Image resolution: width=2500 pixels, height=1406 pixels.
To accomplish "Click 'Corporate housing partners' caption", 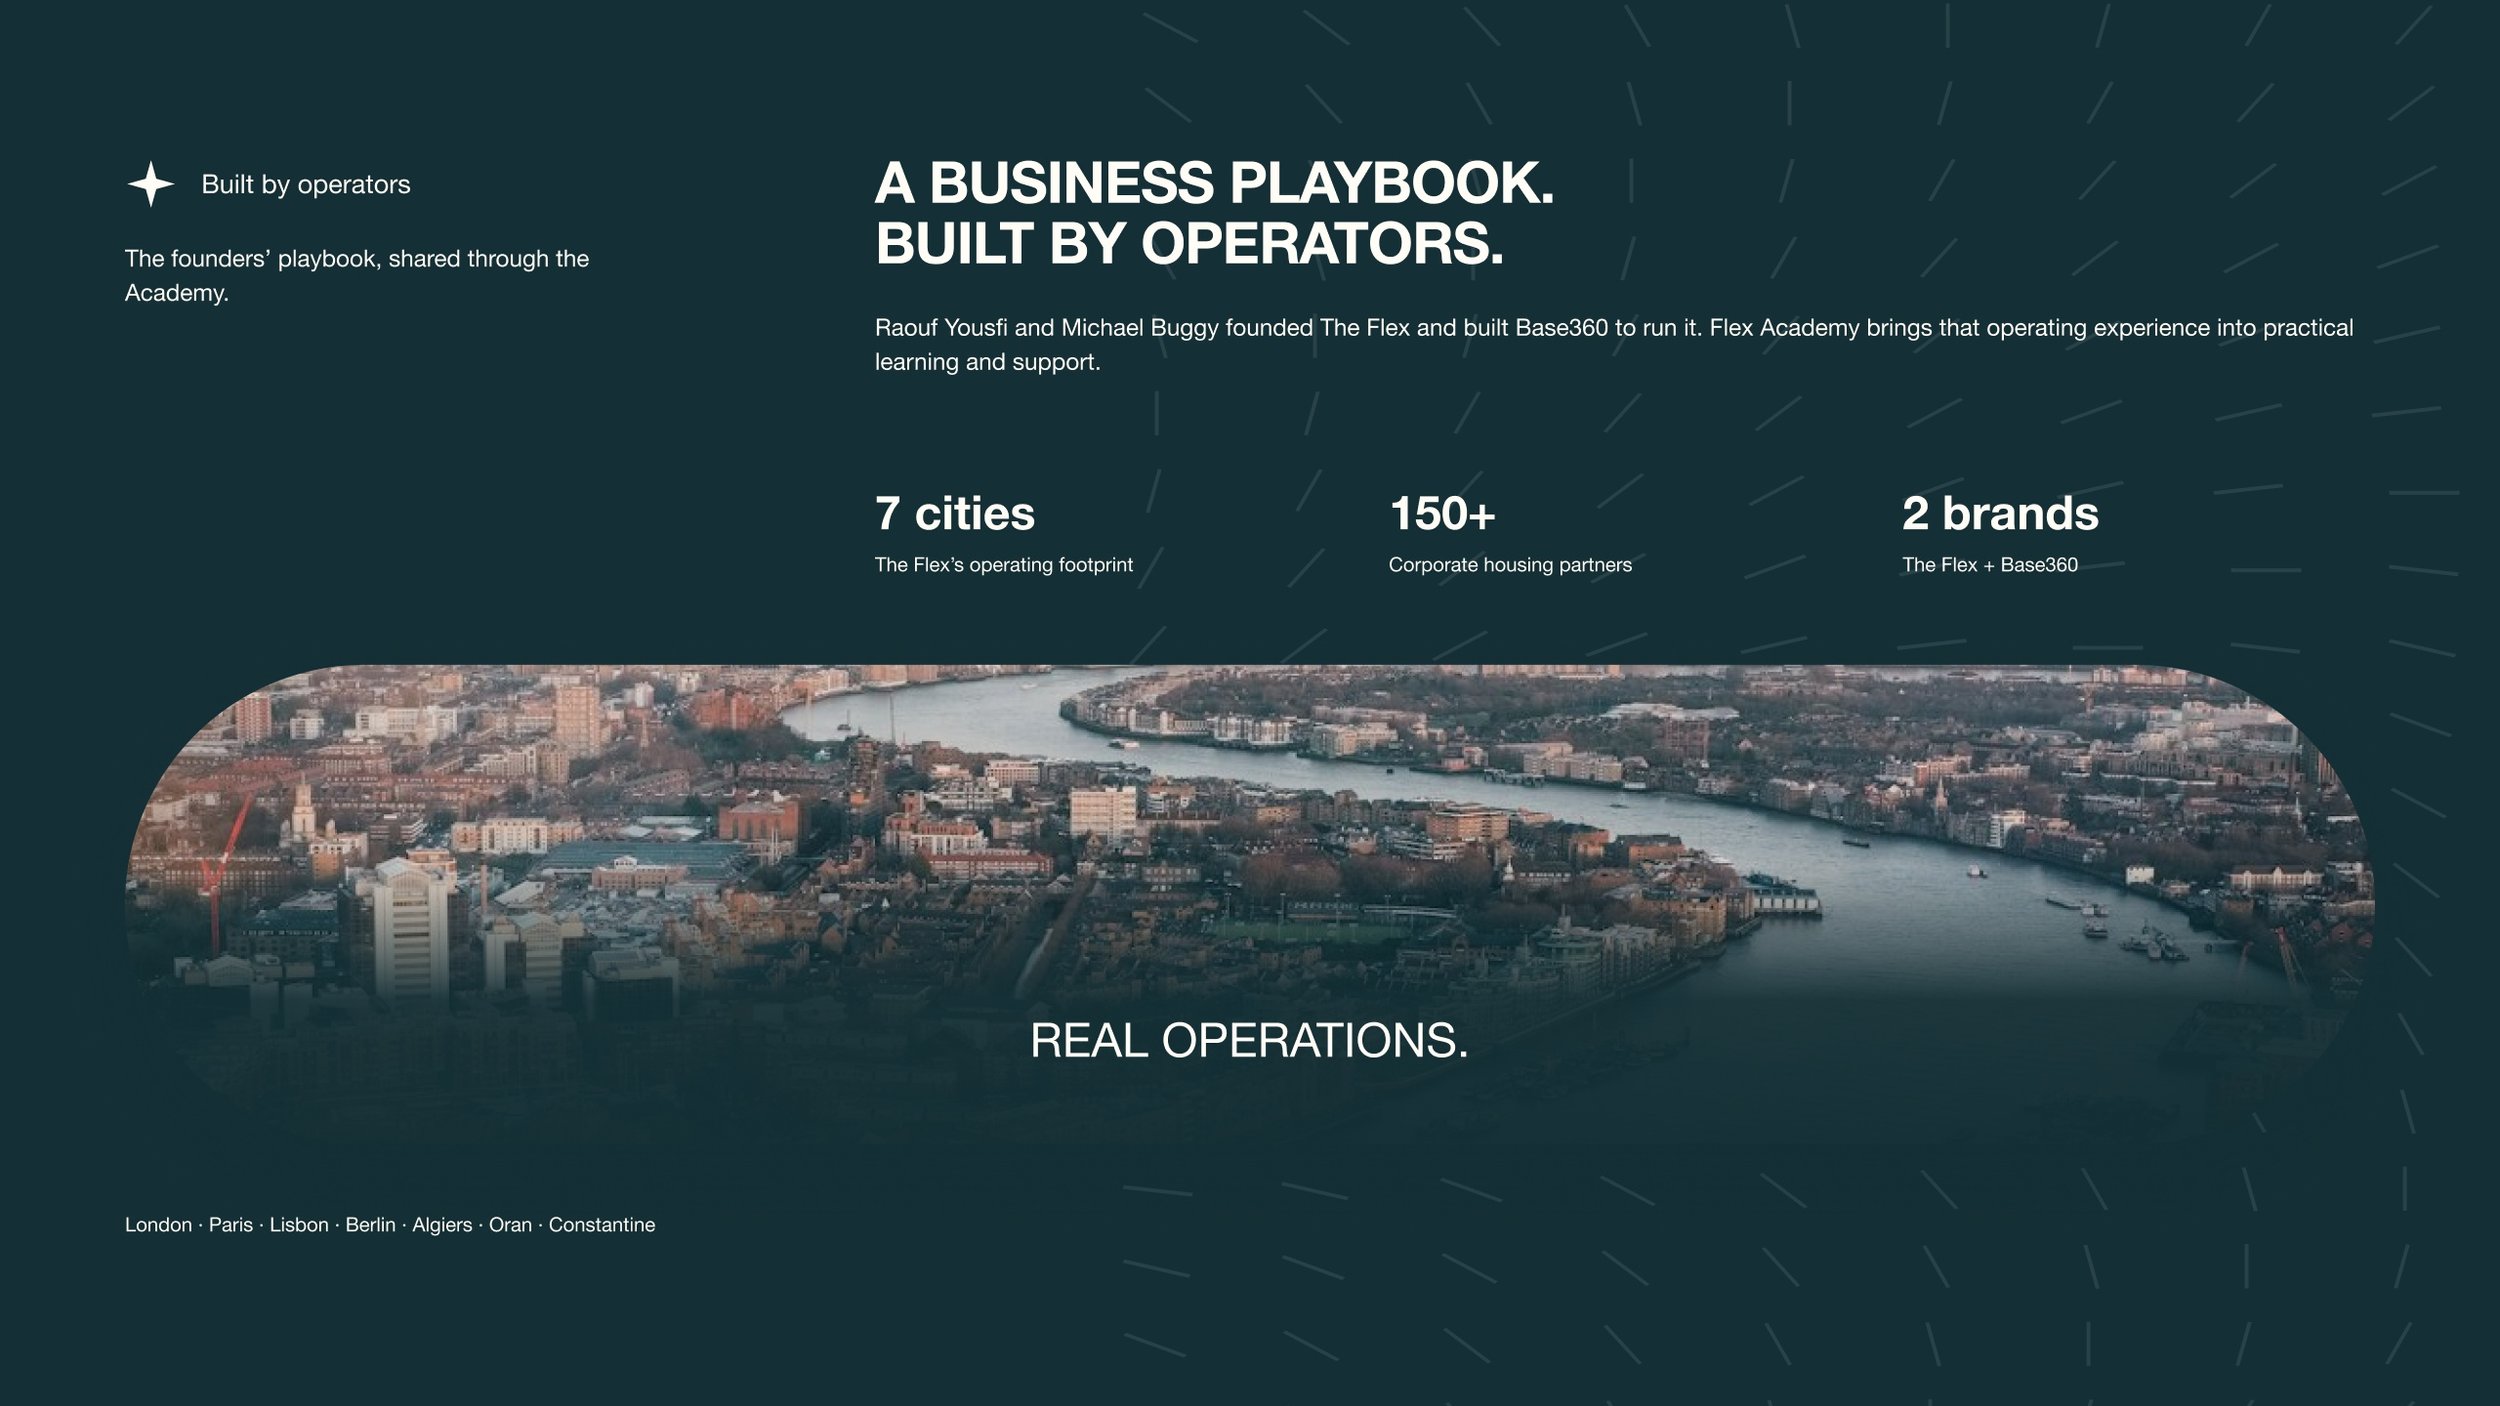I will 1510,565.
